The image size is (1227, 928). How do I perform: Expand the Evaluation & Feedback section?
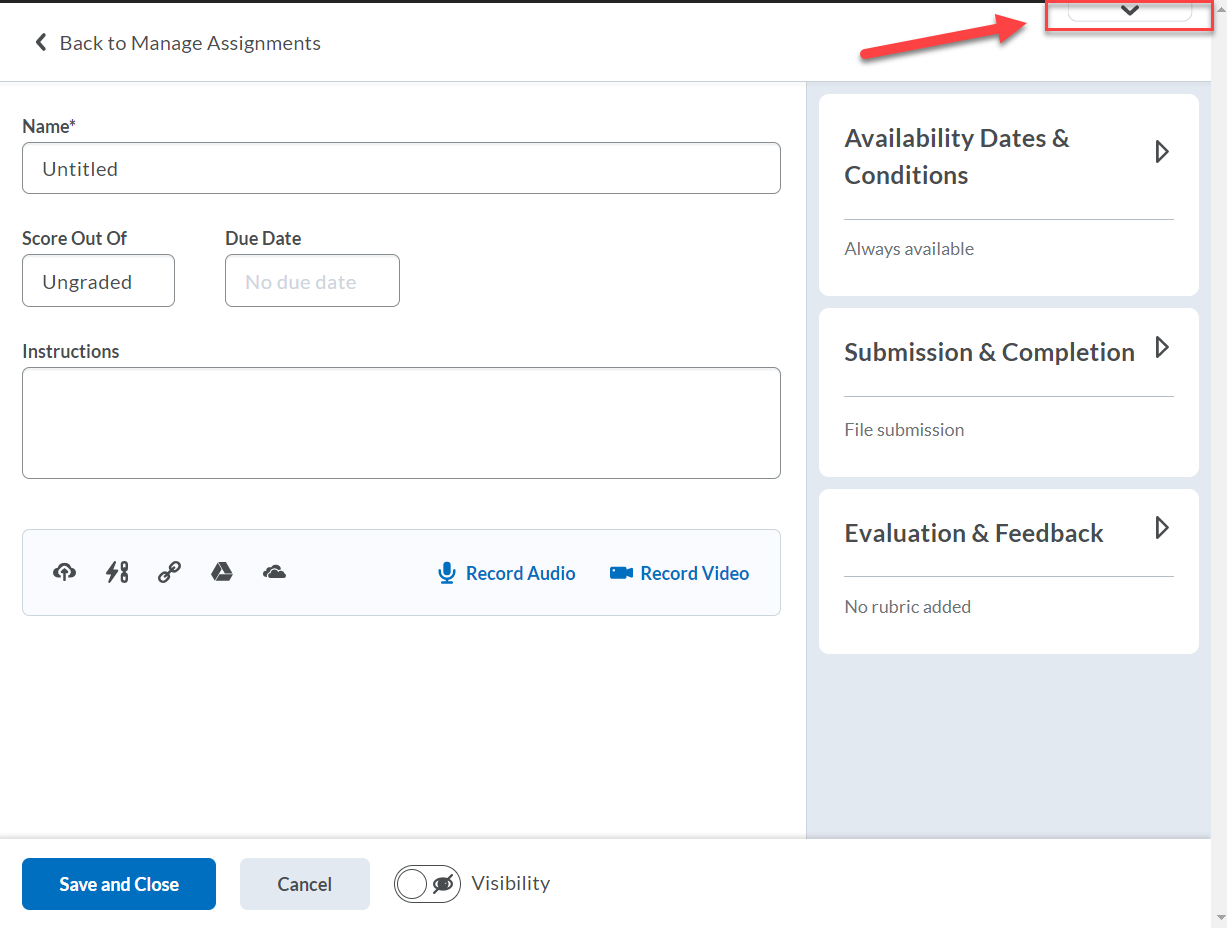pyautogui.click(x=1162, y=528)
